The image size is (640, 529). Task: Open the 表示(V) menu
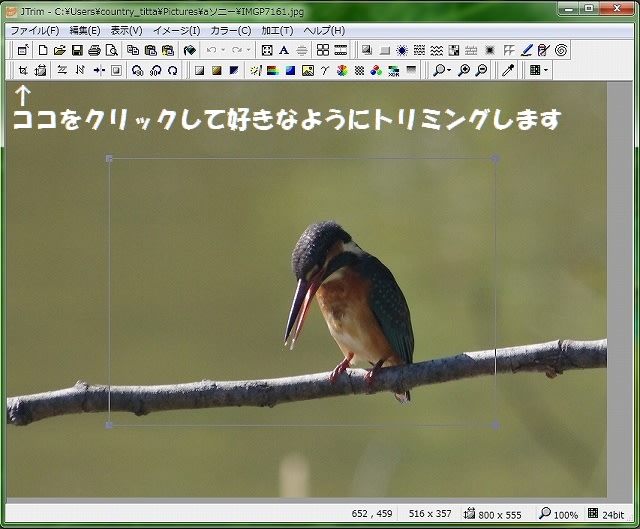pos(127,31)
